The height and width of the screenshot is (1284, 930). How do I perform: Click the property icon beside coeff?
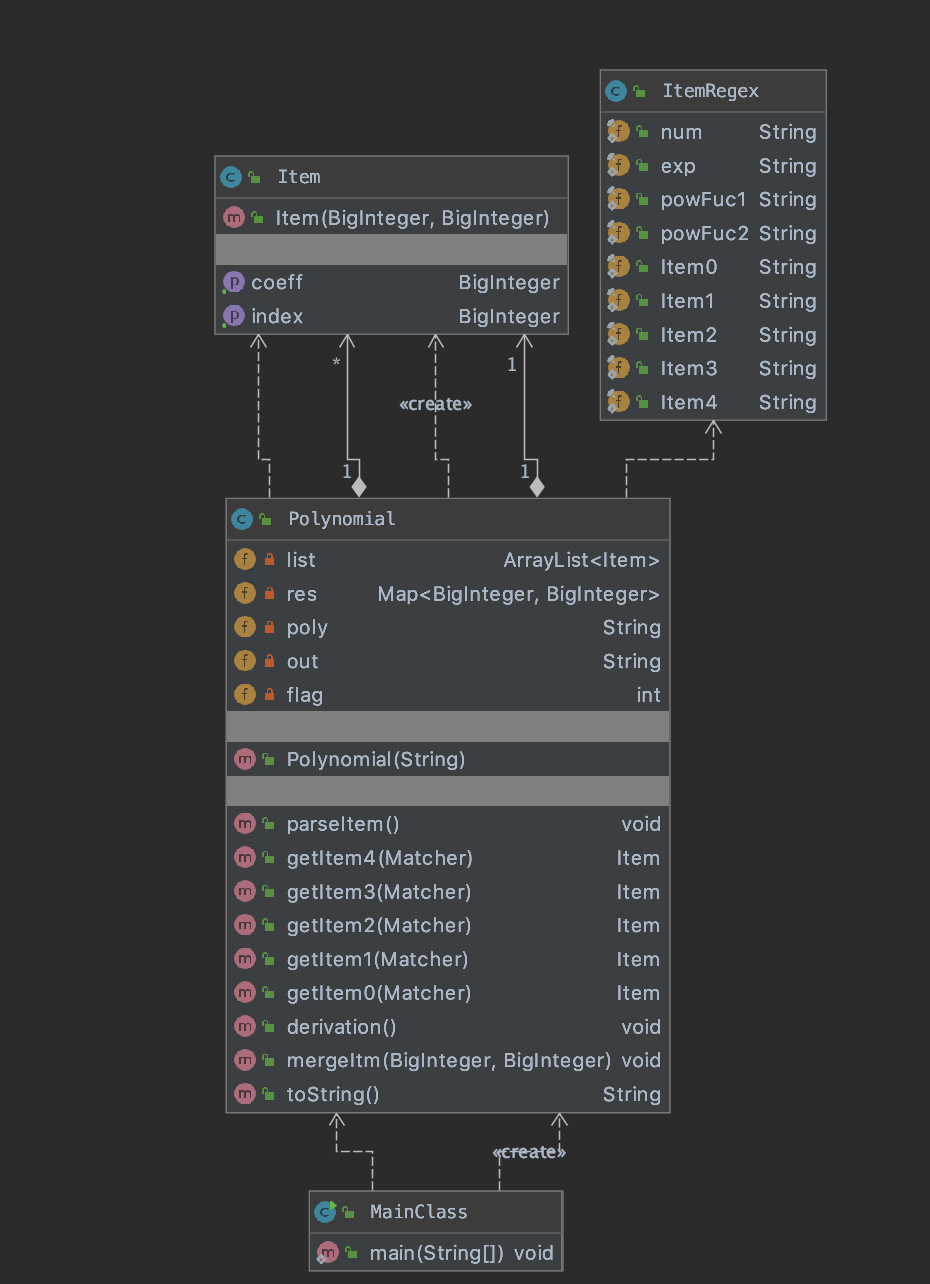233,283
